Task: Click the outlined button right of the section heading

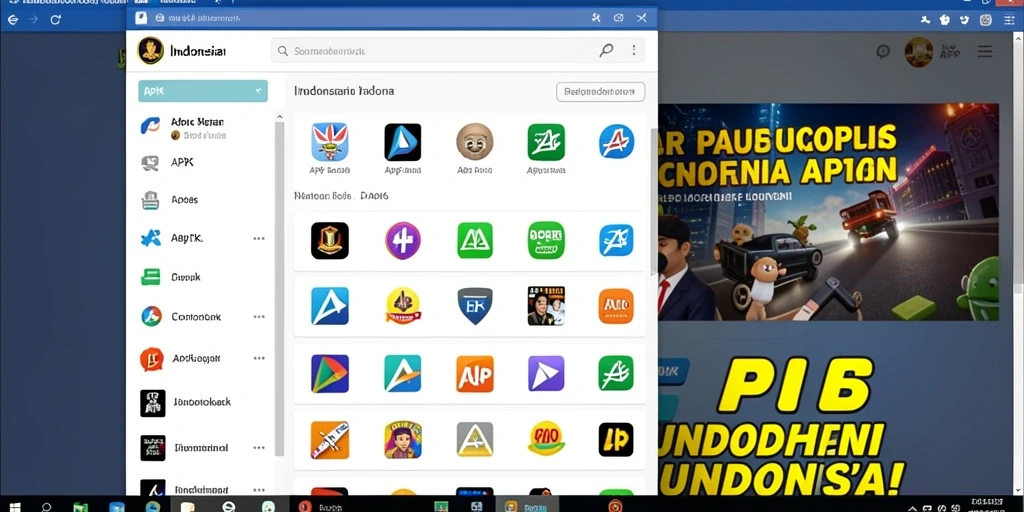Action: click(600, 92)
